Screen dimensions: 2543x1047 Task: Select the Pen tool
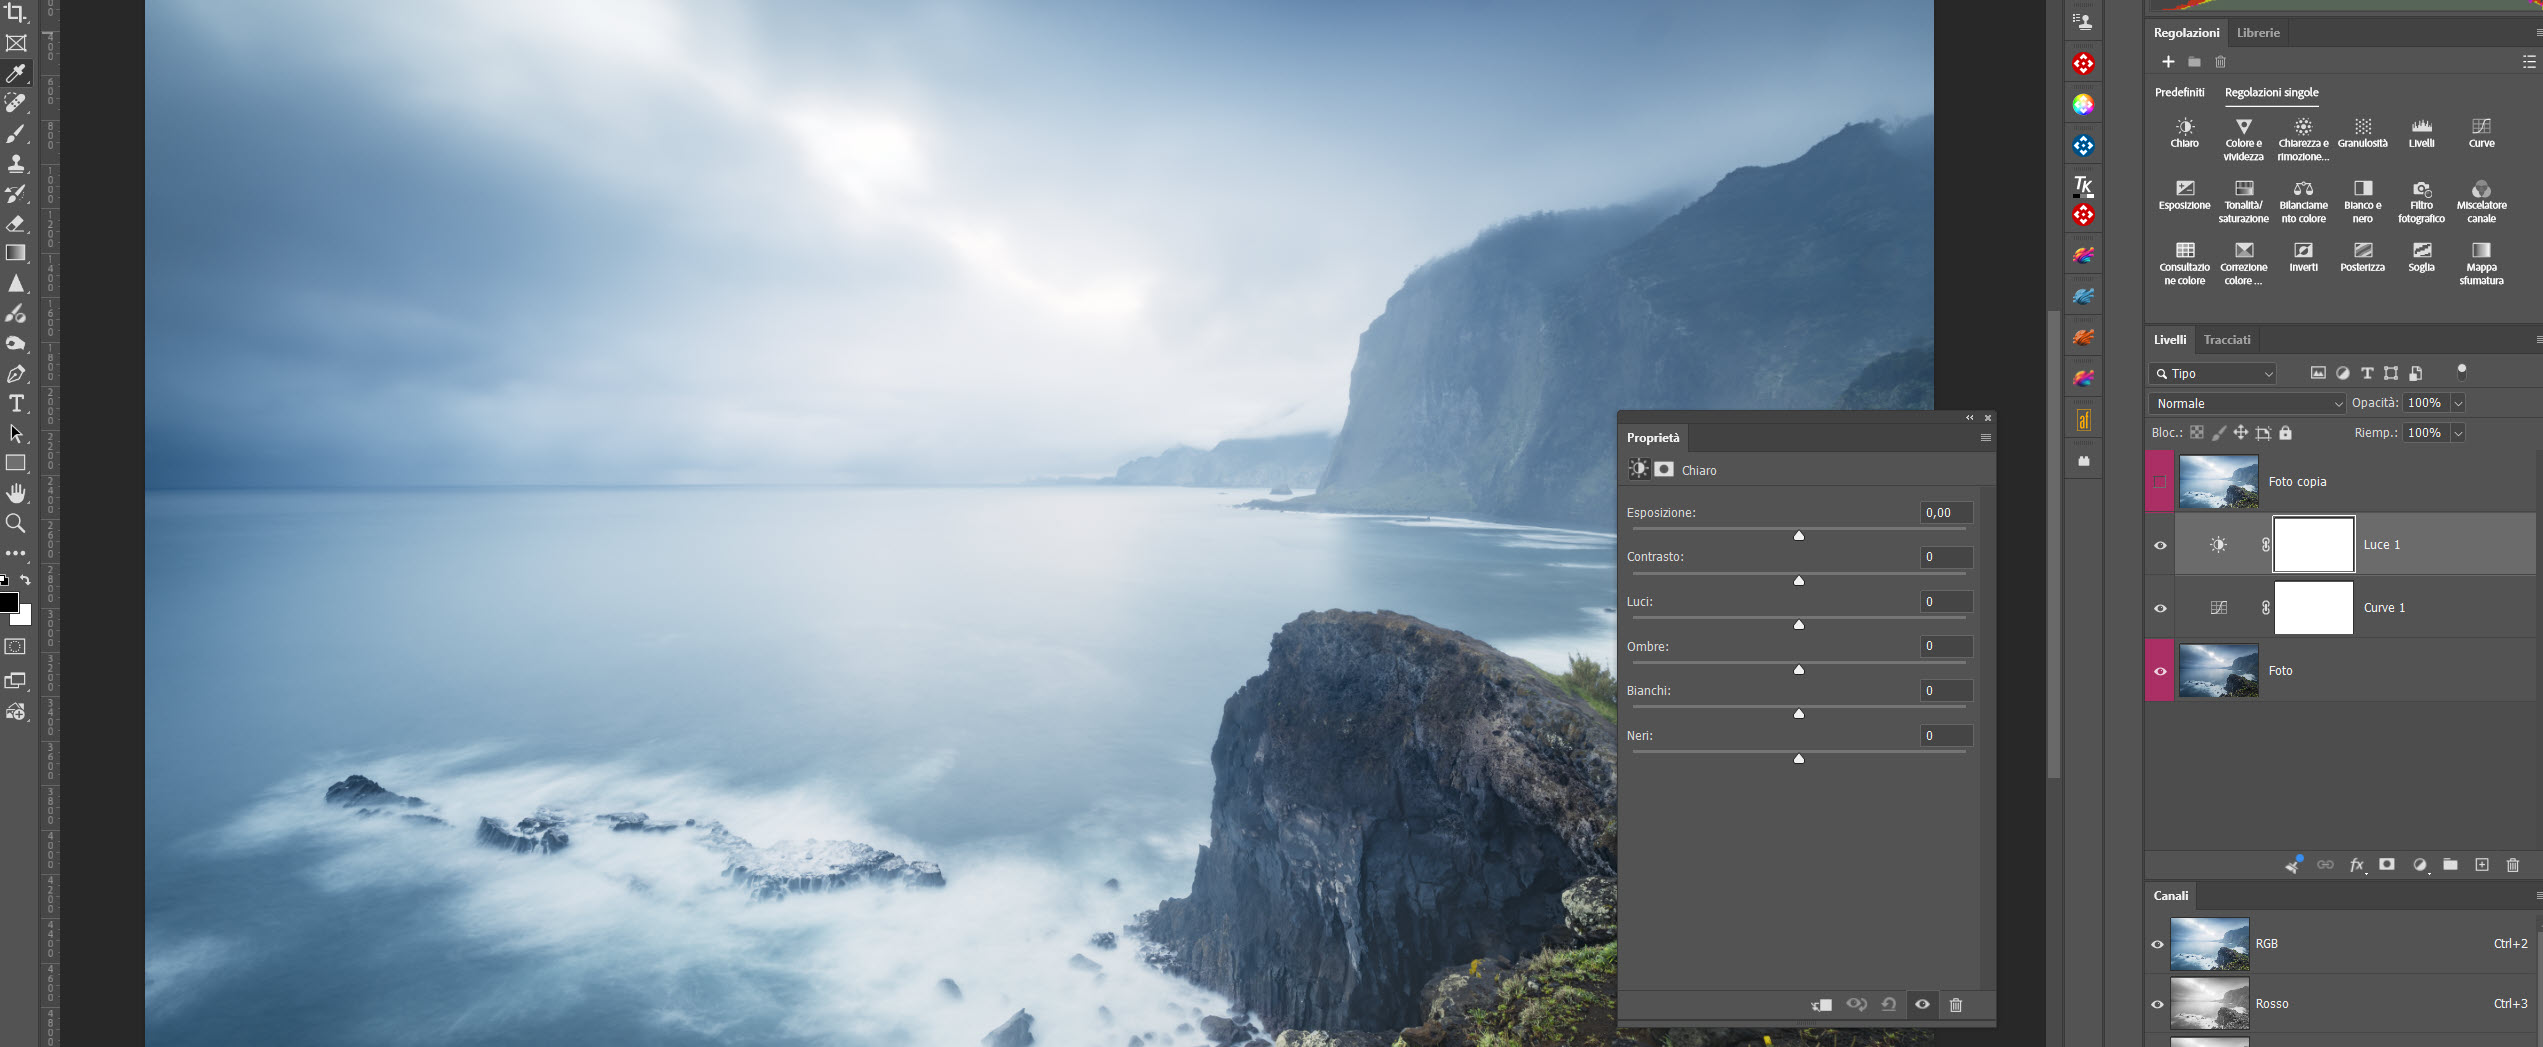(x=16, y=374)
